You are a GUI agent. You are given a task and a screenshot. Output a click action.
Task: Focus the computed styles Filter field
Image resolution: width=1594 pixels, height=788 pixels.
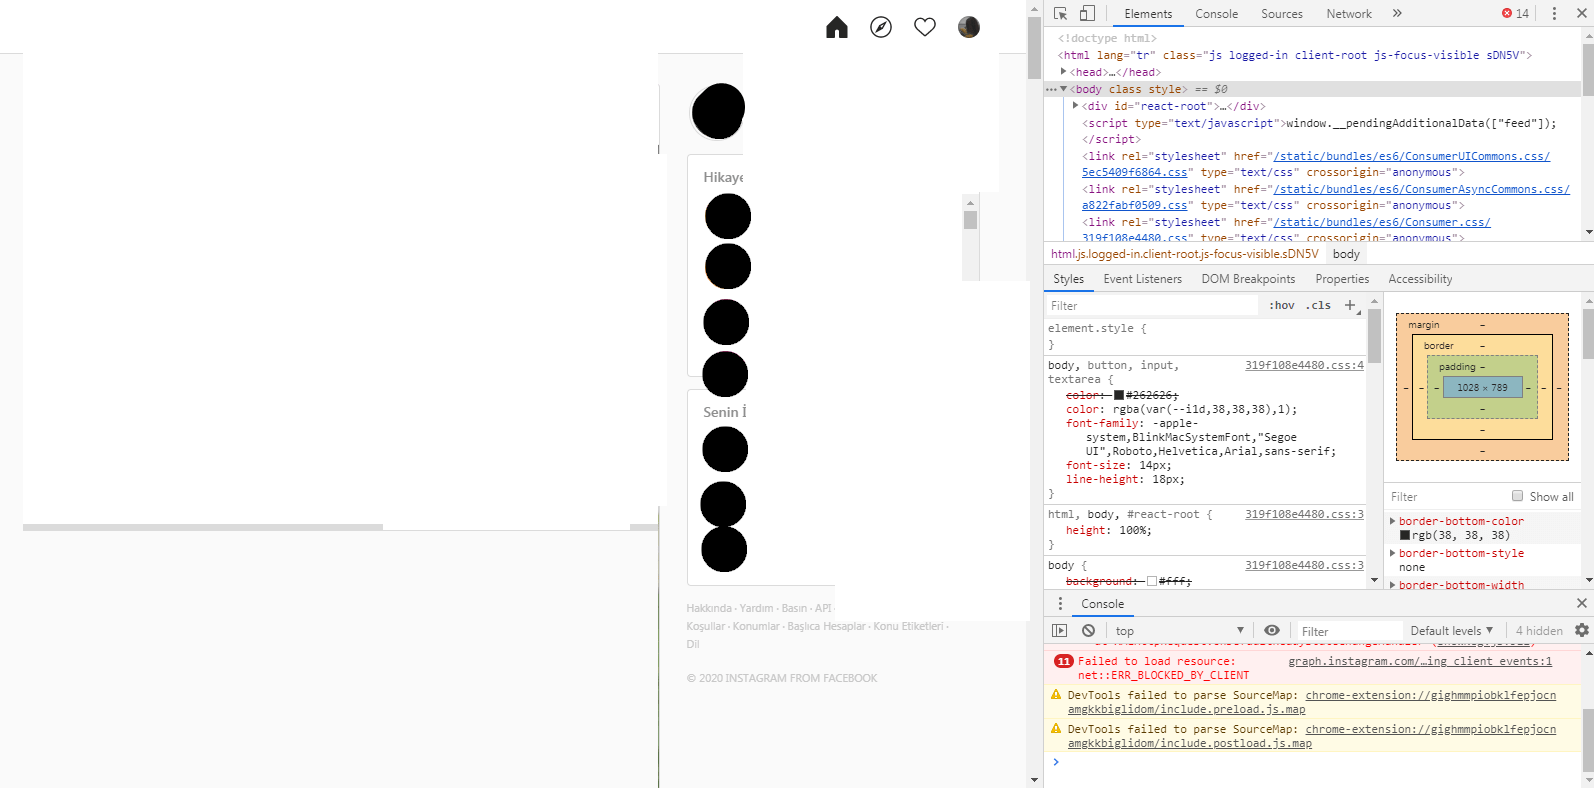(1445, 497)
